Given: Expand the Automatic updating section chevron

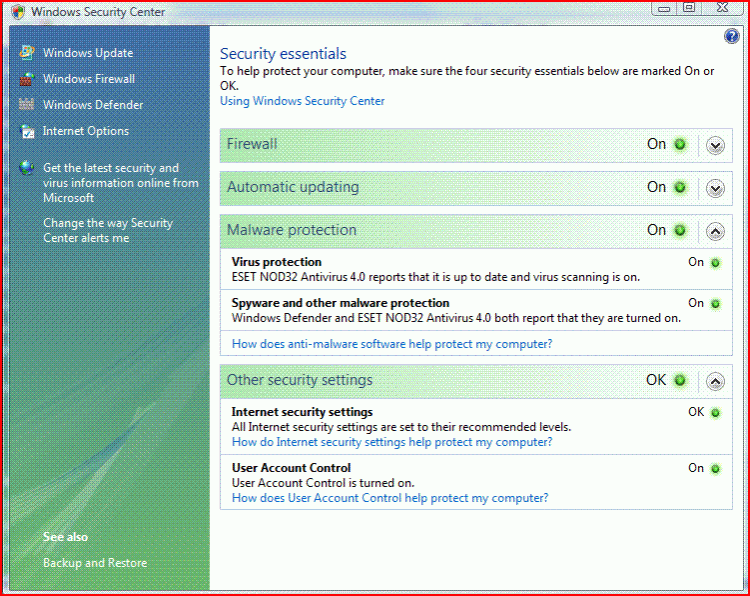Looking at the screenshot, I should click(715, 188).
